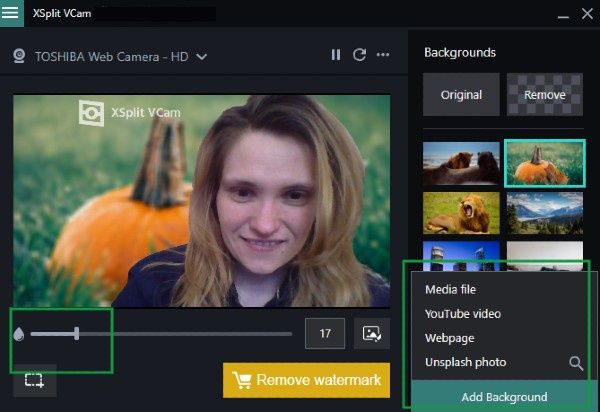Select Unsplash photo from the menu

(465, 362)
